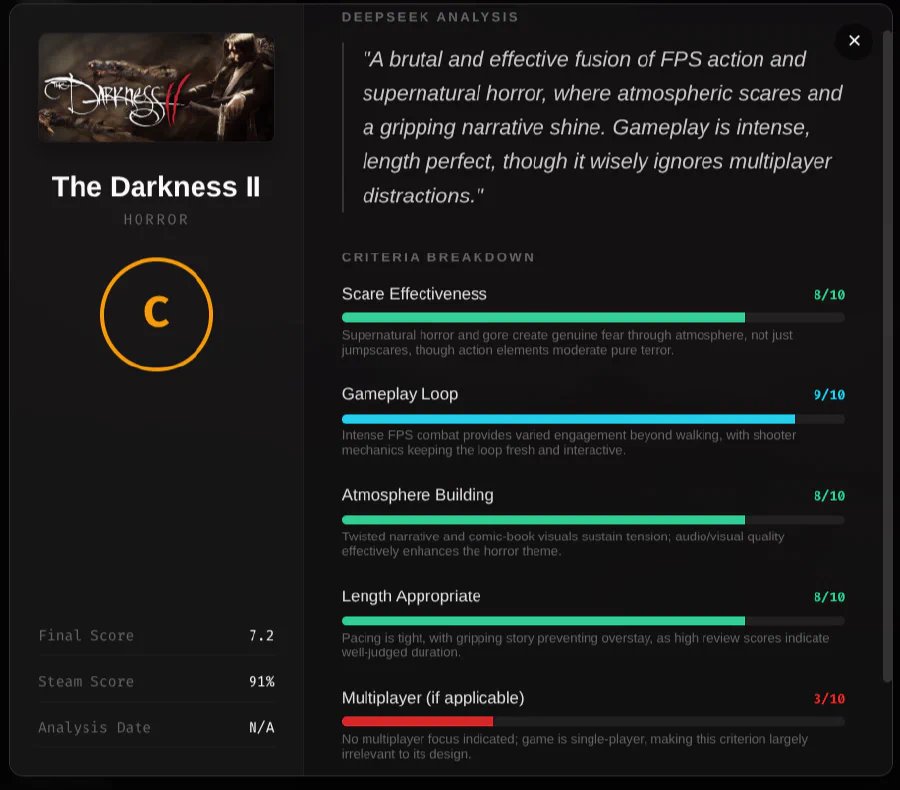The image size is (900, 790).
Task: Select the Steam Score 91% row
Action: [x=156, y=681]
